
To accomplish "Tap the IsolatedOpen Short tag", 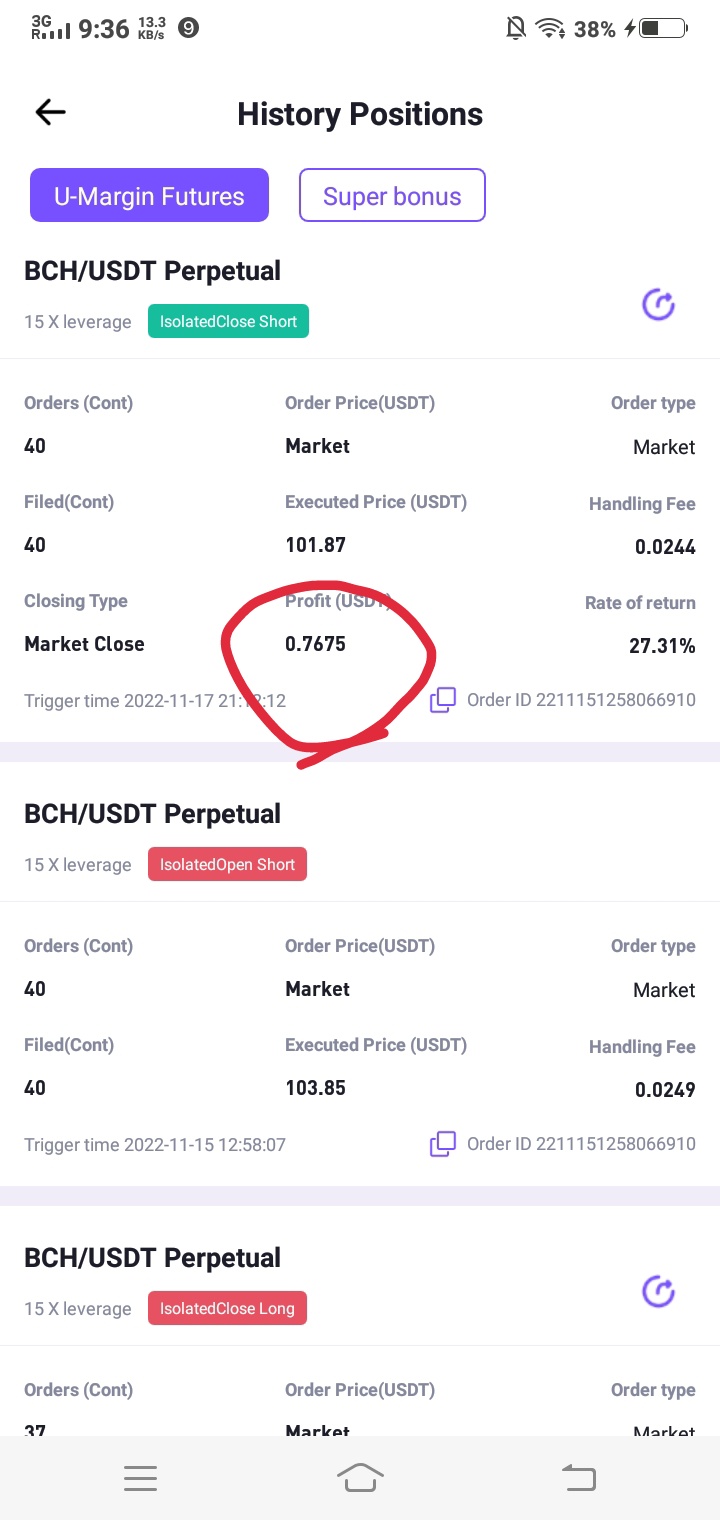I will pos(227,865).
